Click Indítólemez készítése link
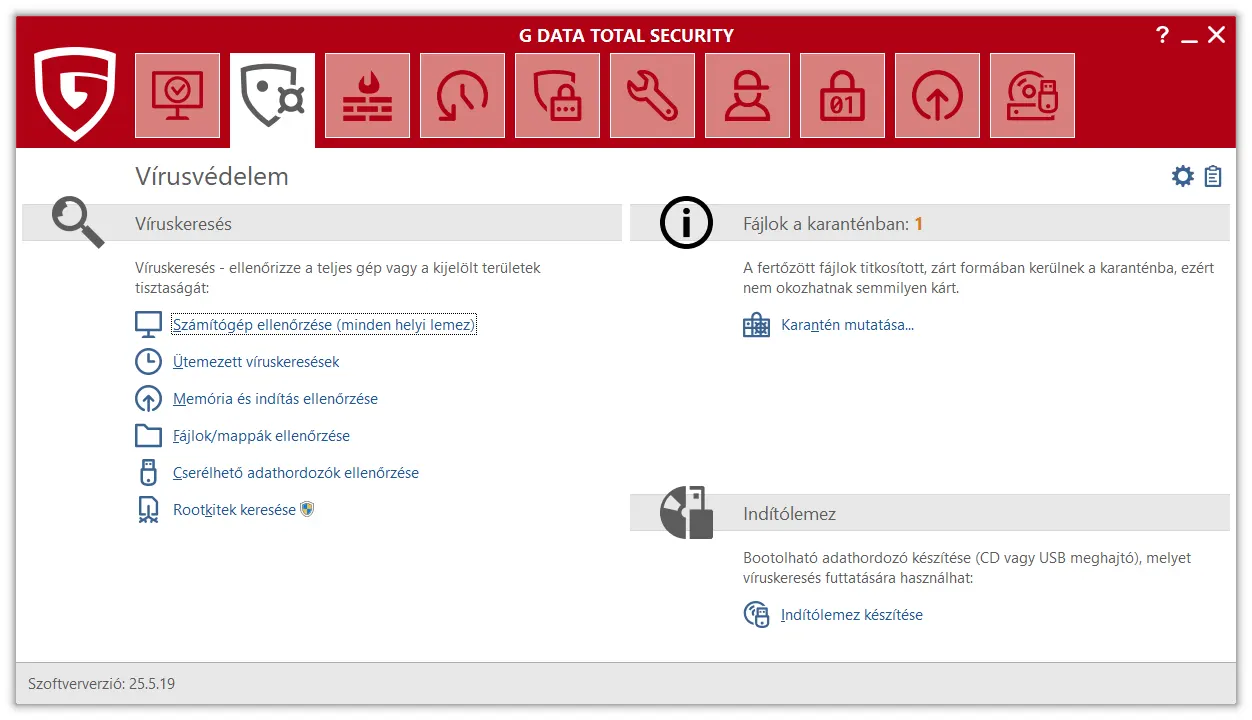Image resolution: width=1252 pixels, height=720 pixels. point(851,615)
